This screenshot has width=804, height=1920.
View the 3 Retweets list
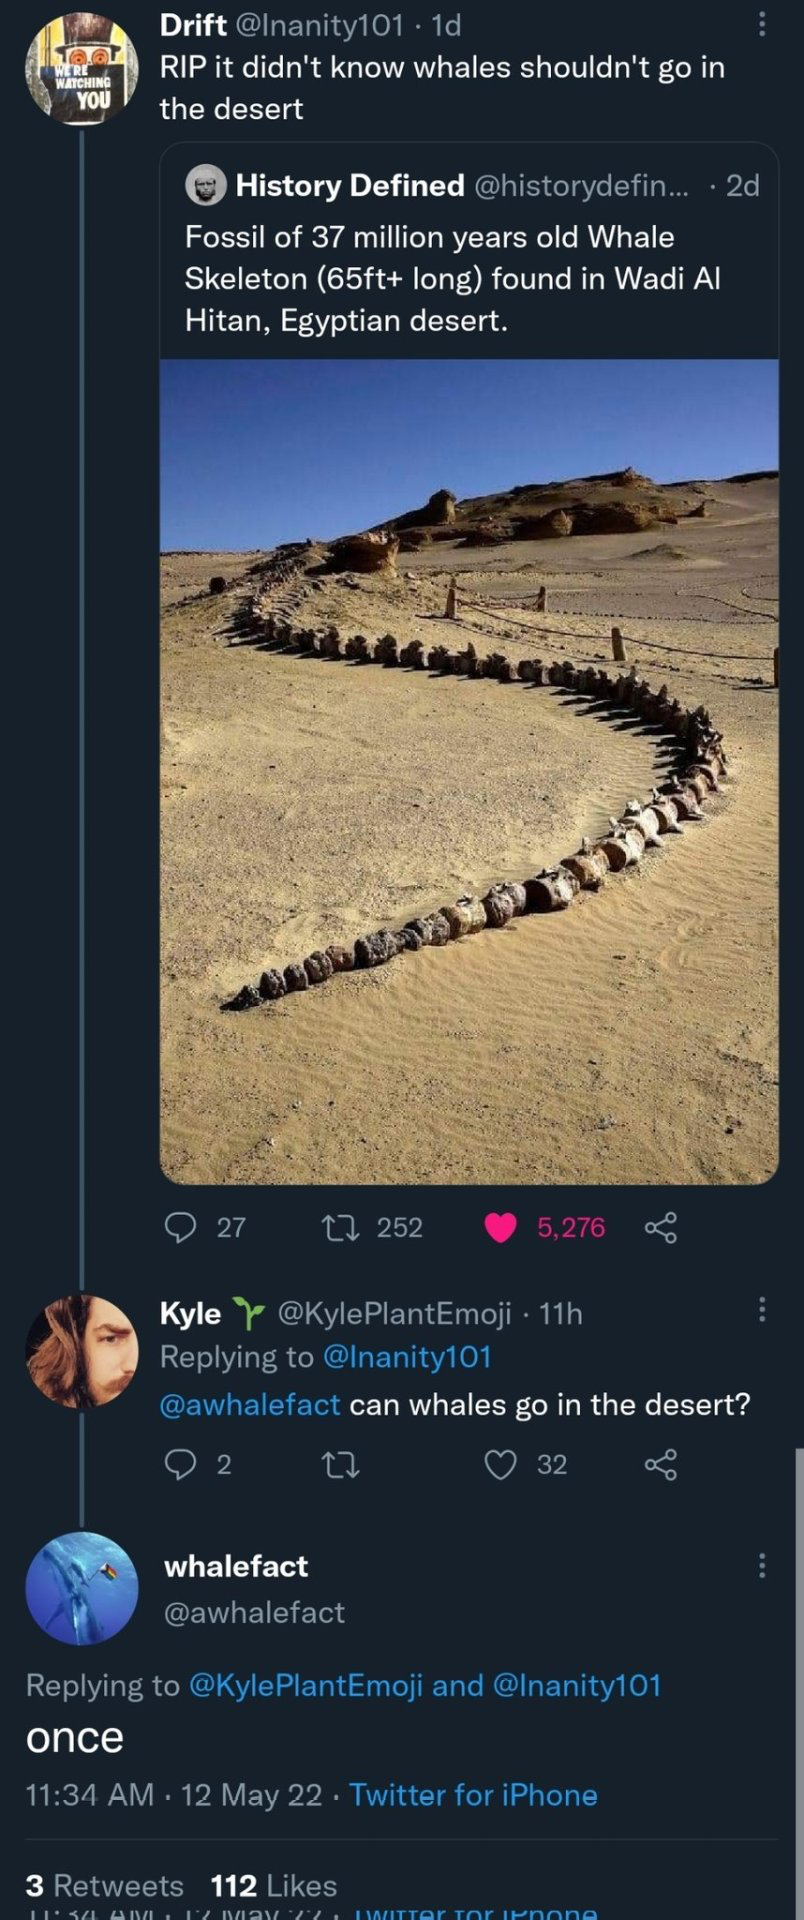[x=104, y=1885]
